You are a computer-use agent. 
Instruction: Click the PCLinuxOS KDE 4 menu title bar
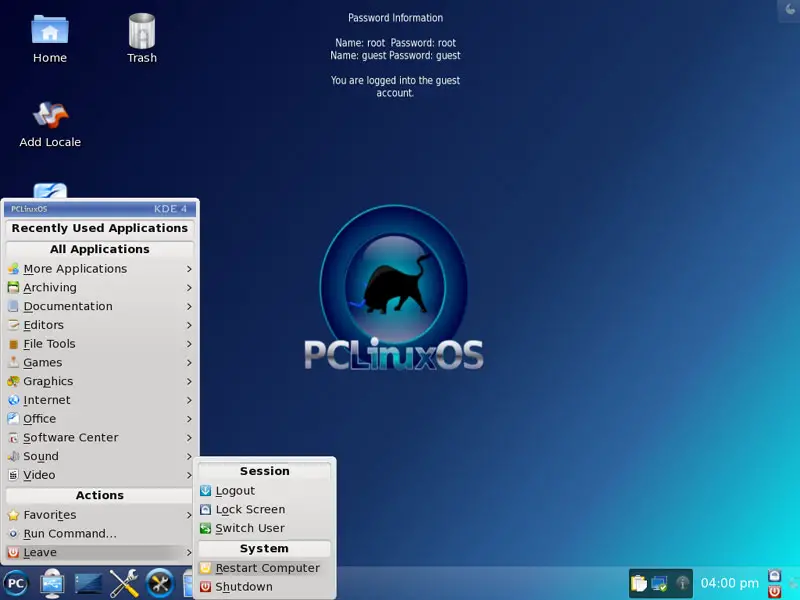(100, 209)
